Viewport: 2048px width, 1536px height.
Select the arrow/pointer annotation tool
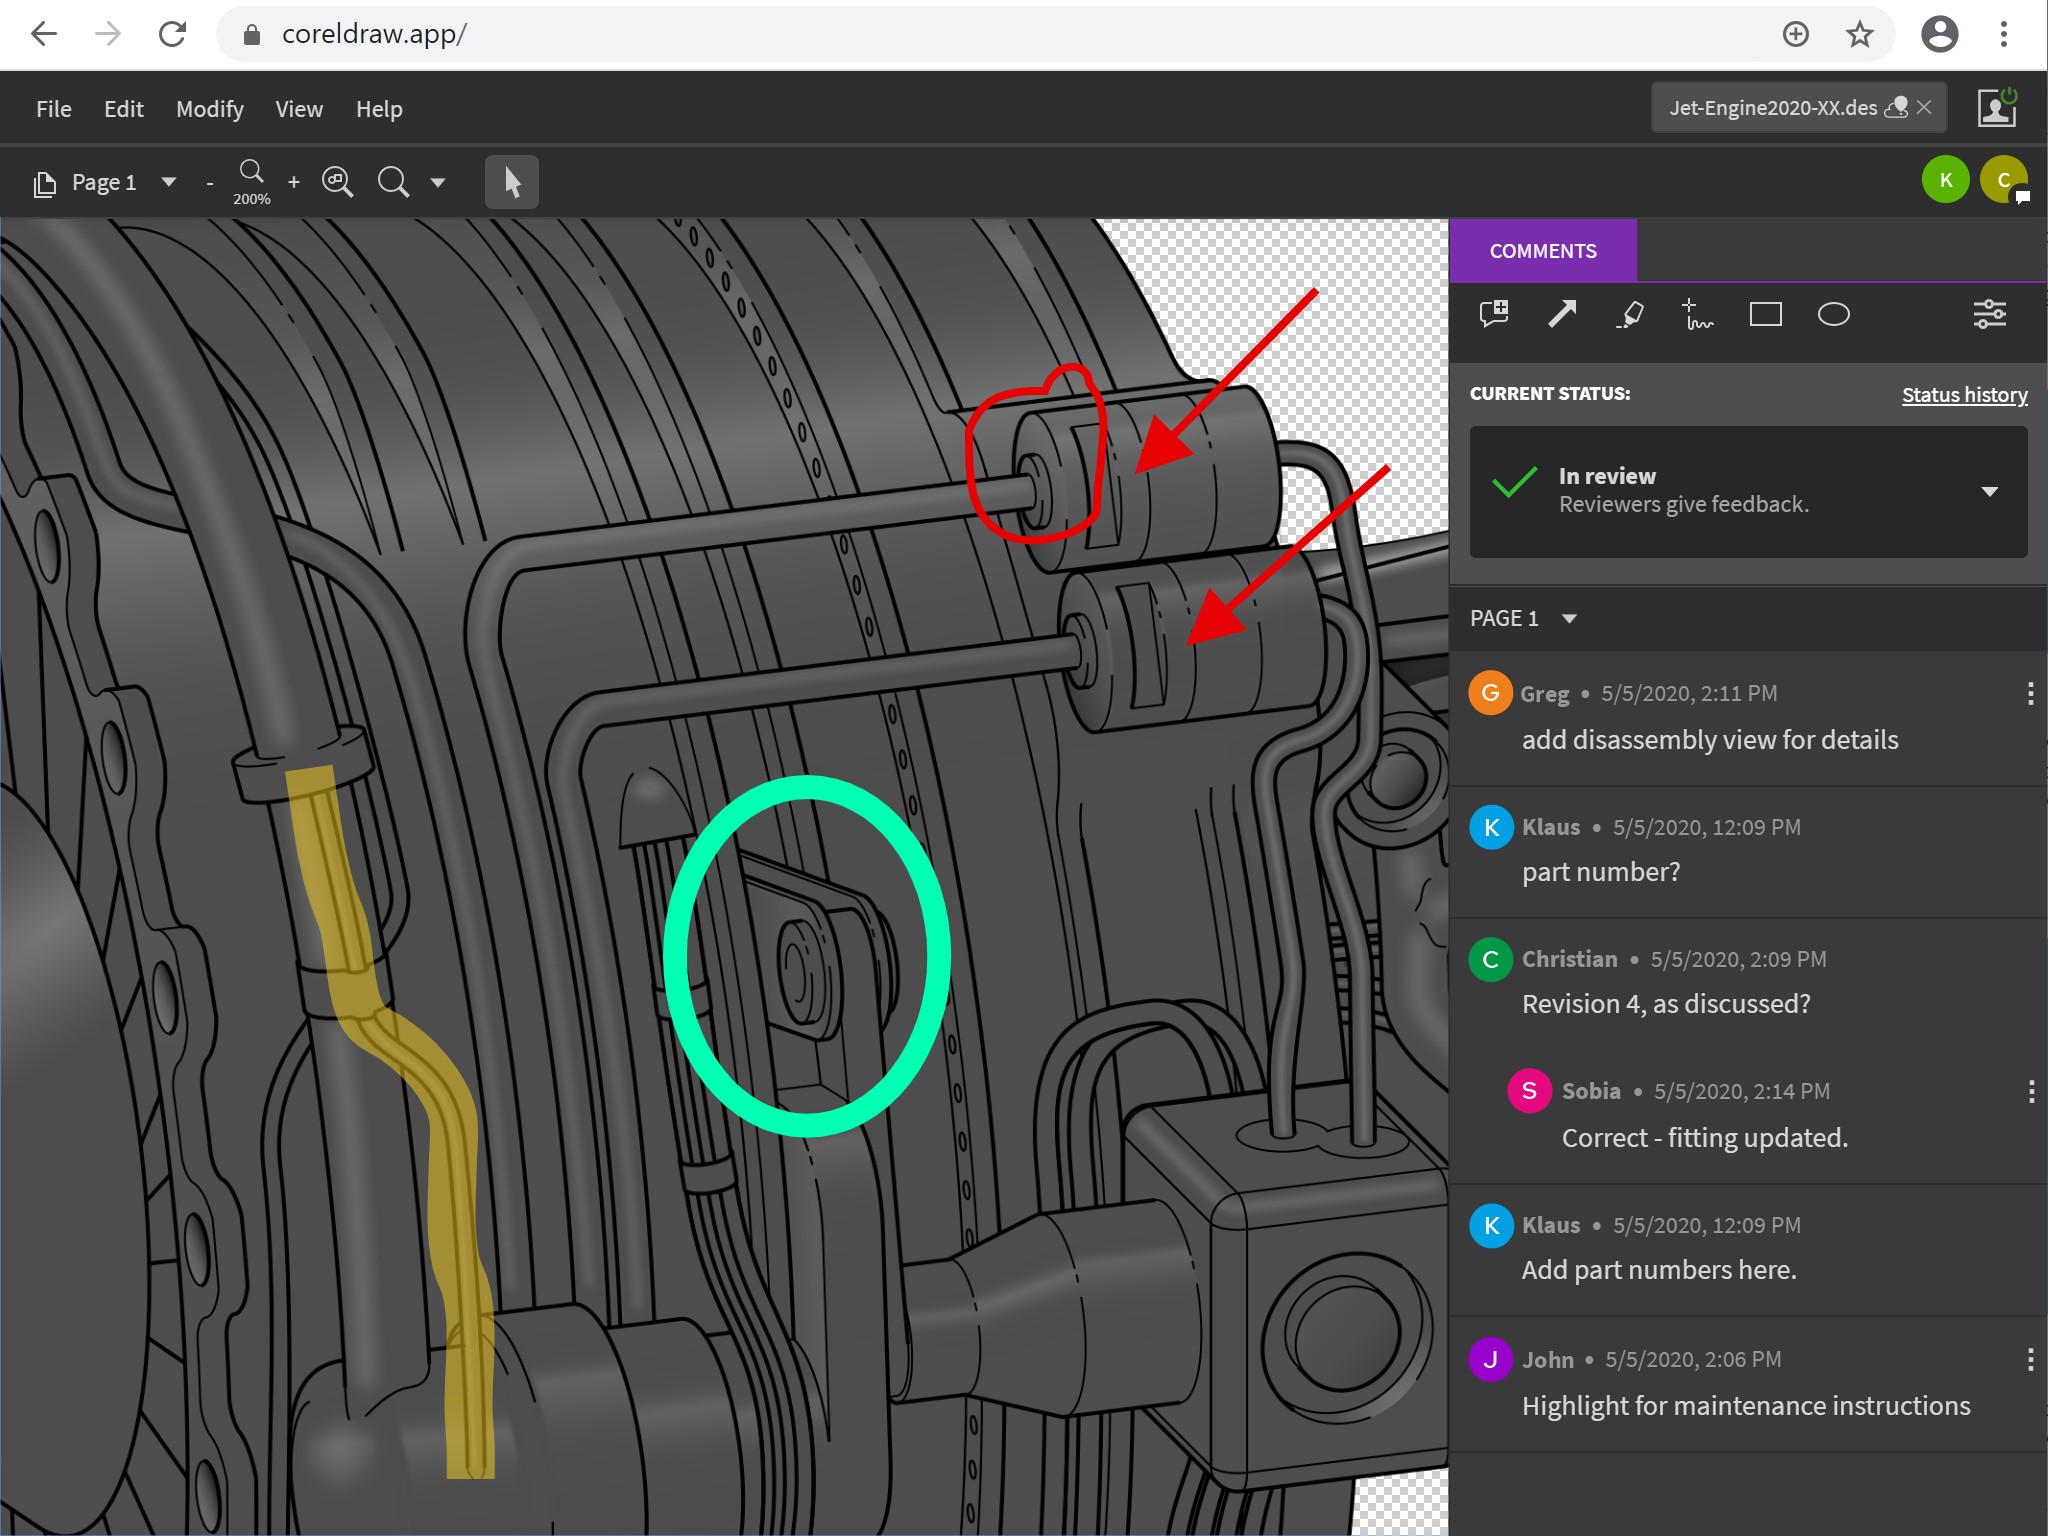click(x=1563, y=313)
